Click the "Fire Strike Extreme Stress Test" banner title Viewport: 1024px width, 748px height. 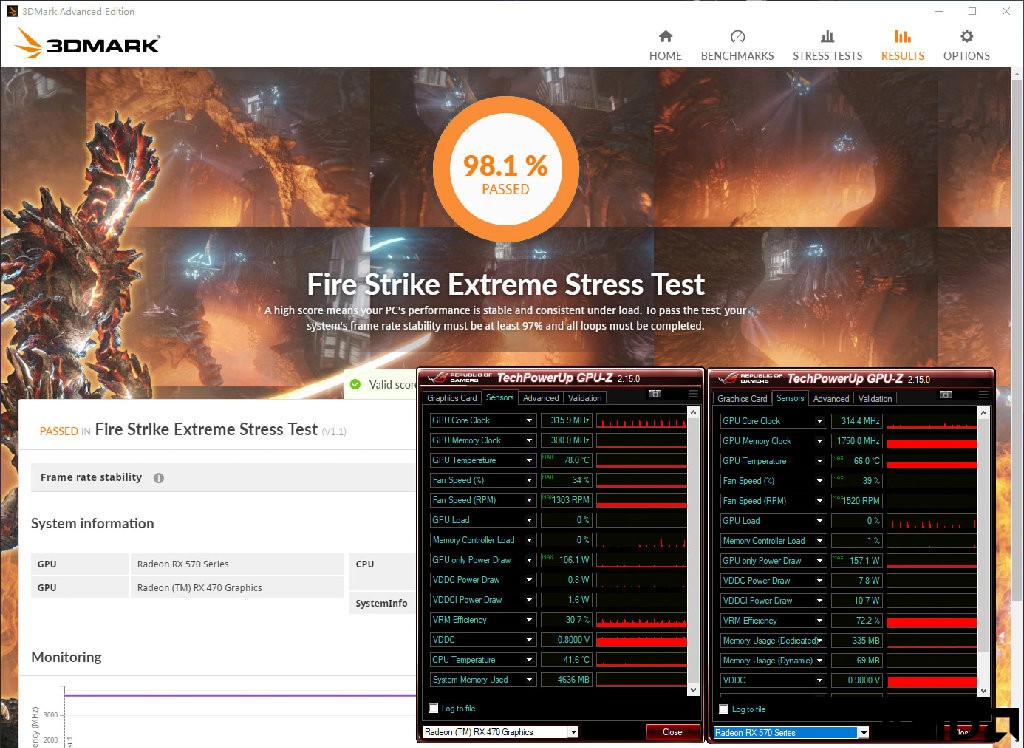point(506,285)
